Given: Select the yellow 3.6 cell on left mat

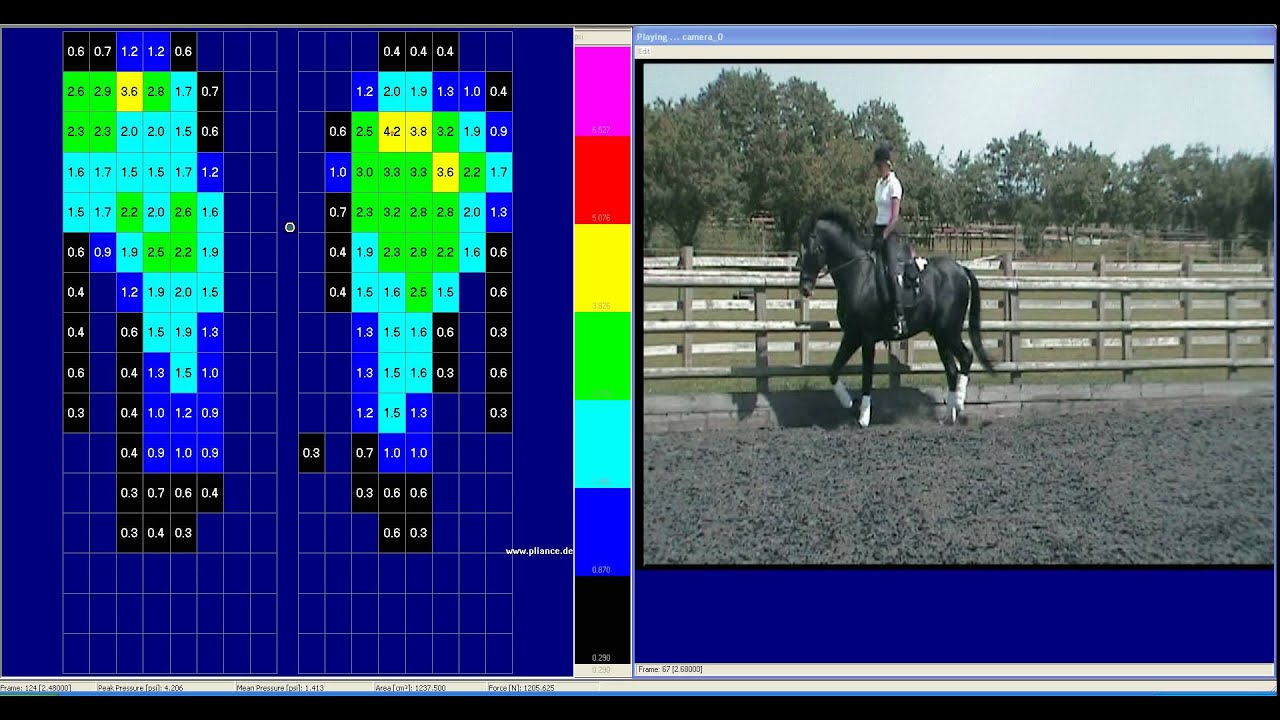Looking at the screenshot, I should coord(129,91).
